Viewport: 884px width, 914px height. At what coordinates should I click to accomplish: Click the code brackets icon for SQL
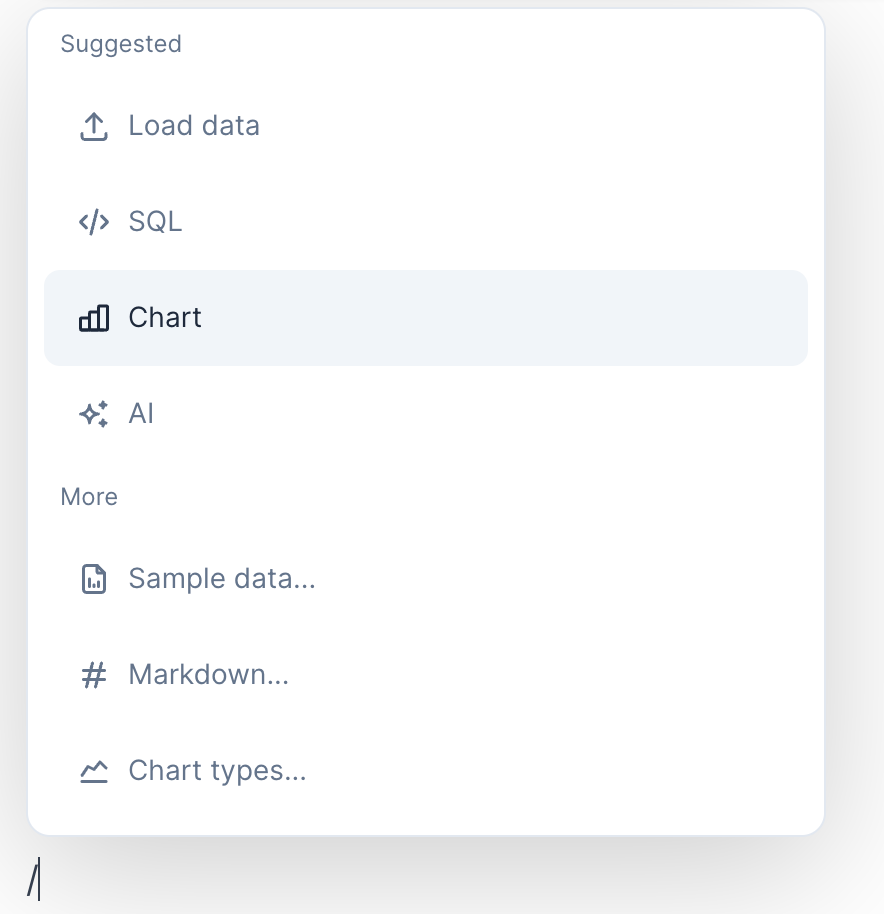(x=93, y=222)
